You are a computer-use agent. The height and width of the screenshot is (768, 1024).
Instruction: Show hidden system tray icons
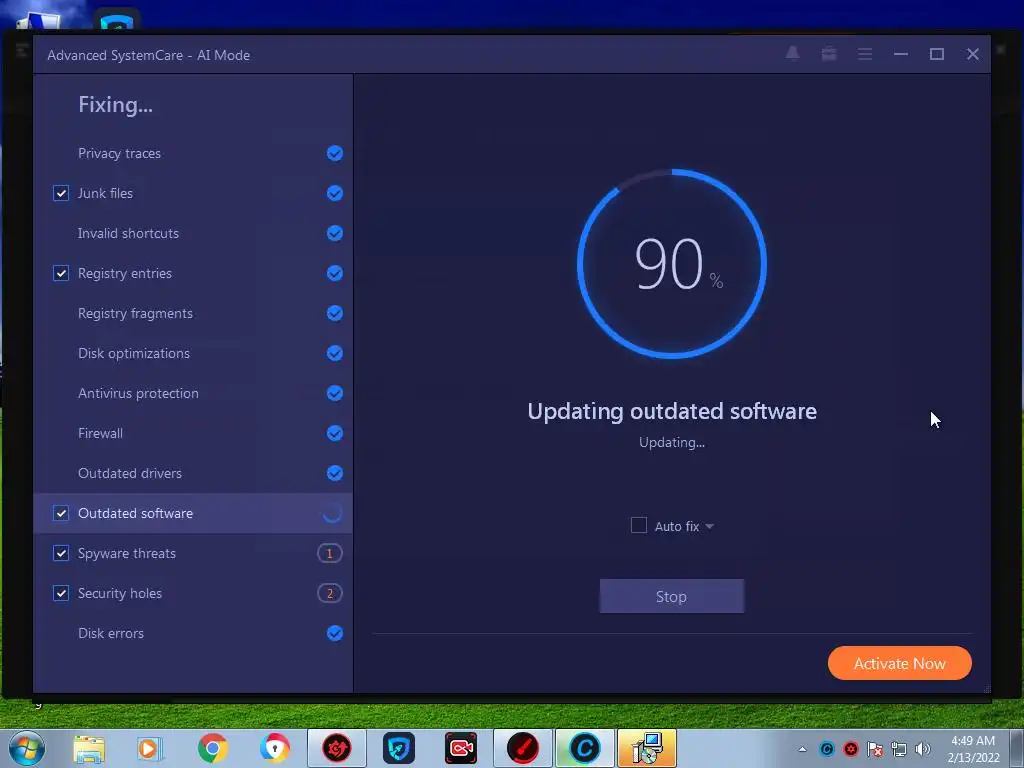click(x=803, y=749)
